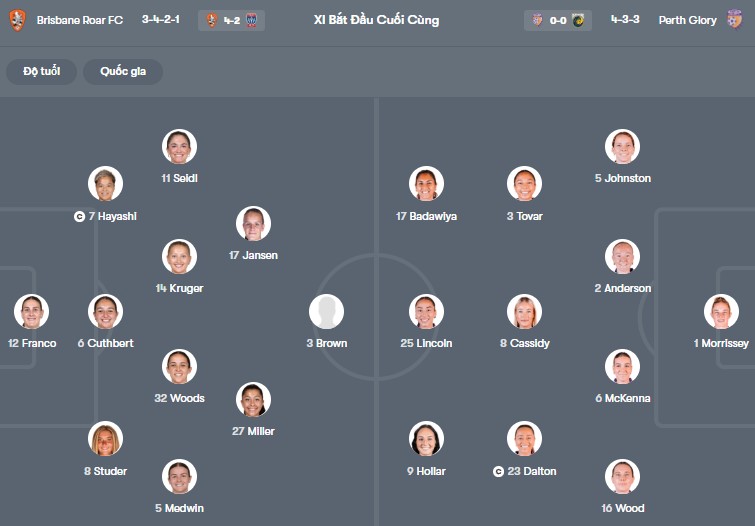
Task: Select the Quốc gia filter tab
Action: click(x=123, y=72)
